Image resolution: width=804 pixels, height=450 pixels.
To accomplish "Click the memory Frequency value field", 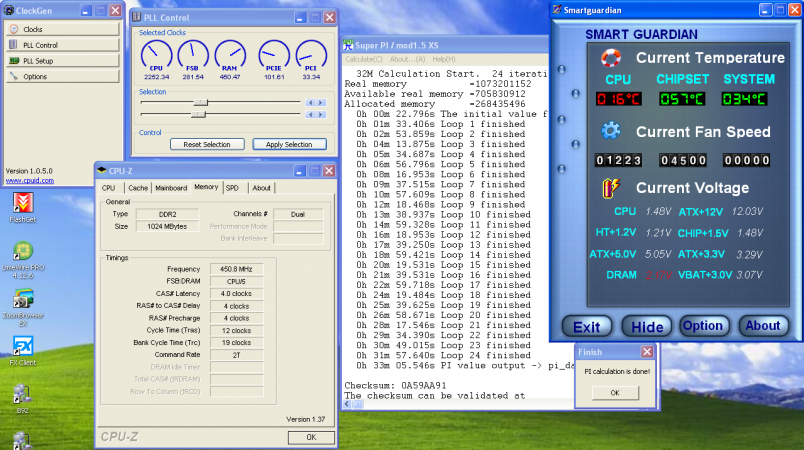I will (x=236, y=269).
